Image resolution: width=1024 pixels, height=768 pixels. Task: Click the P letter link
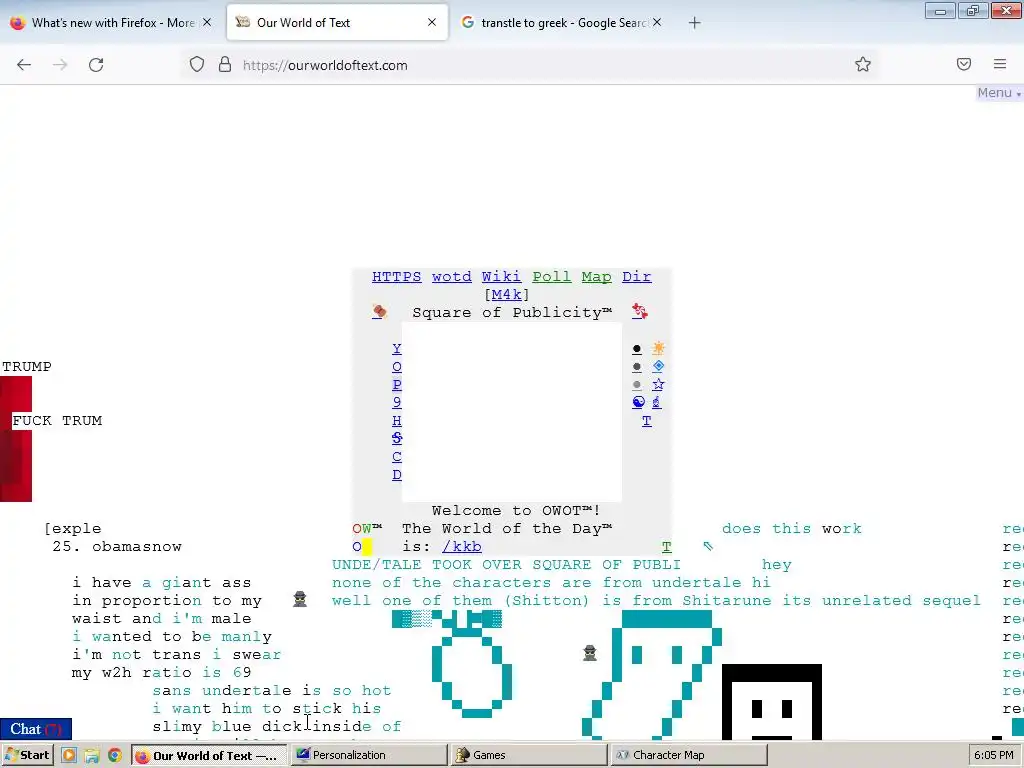click(x=396, y=385)
